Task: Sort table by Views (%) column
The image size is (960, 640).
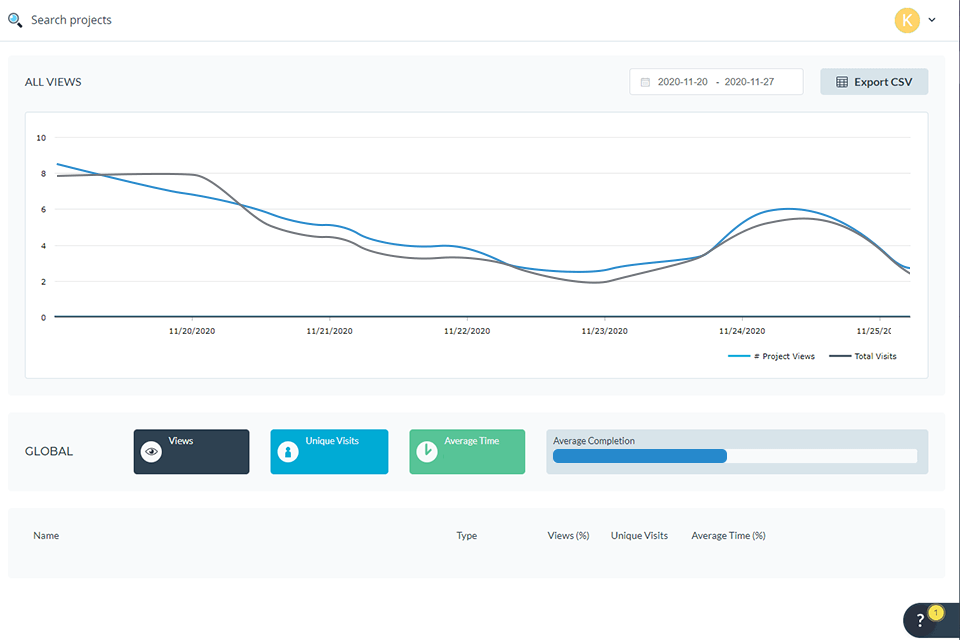Action: click(568, 536)
